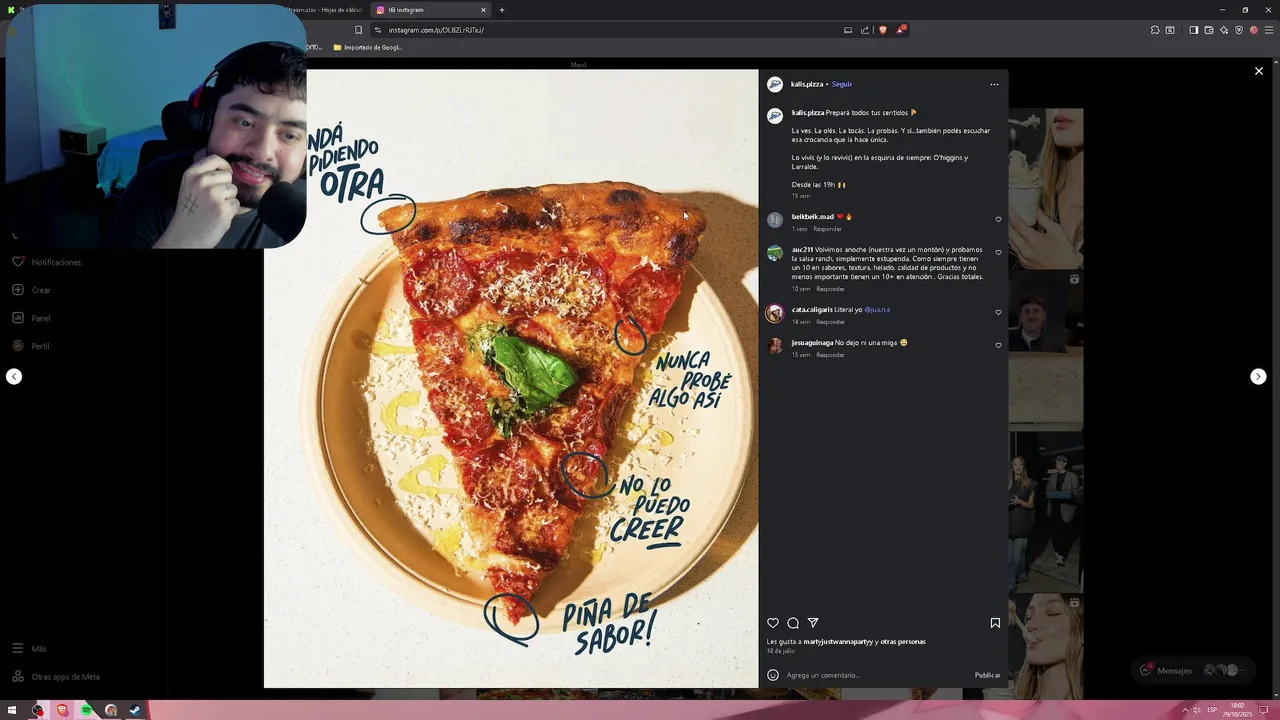This screenshot has width=1280, height=720.
Task: Like the kalis.pizza post with the heart icon
Action: (x=773, y=623)
